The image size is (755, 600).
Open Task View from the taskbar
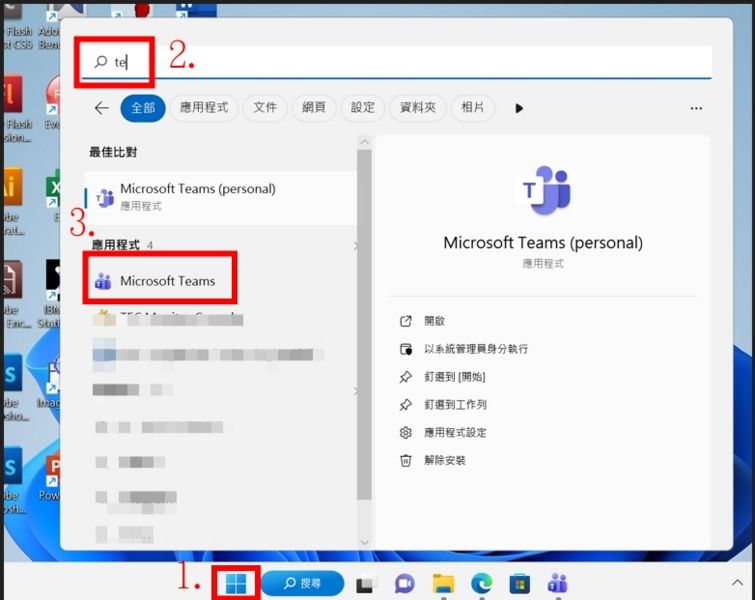365,584
